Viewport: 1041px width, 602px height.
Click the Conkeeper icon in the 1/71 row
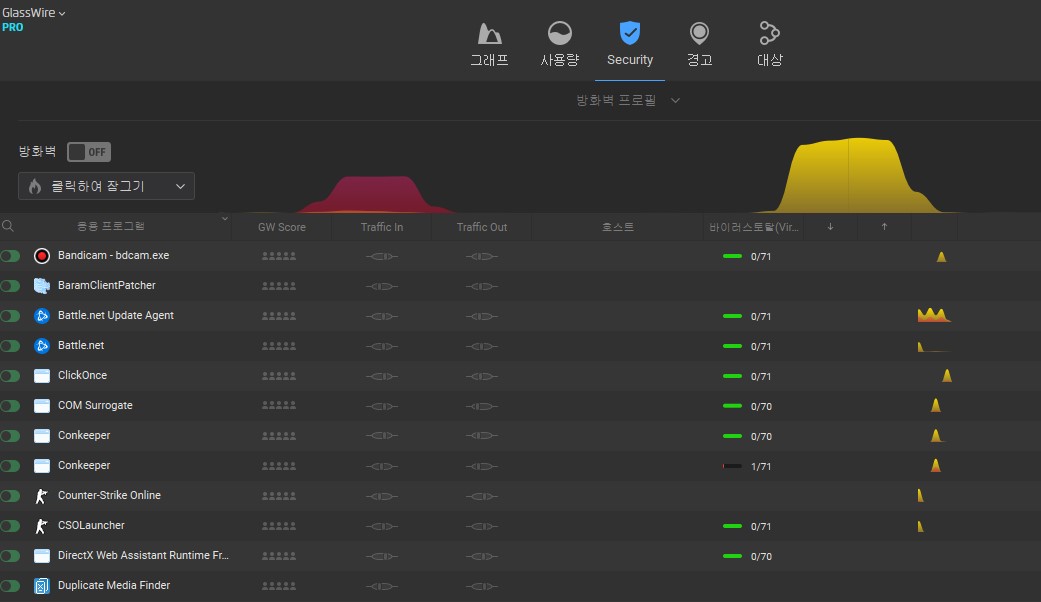coord(42,466)
